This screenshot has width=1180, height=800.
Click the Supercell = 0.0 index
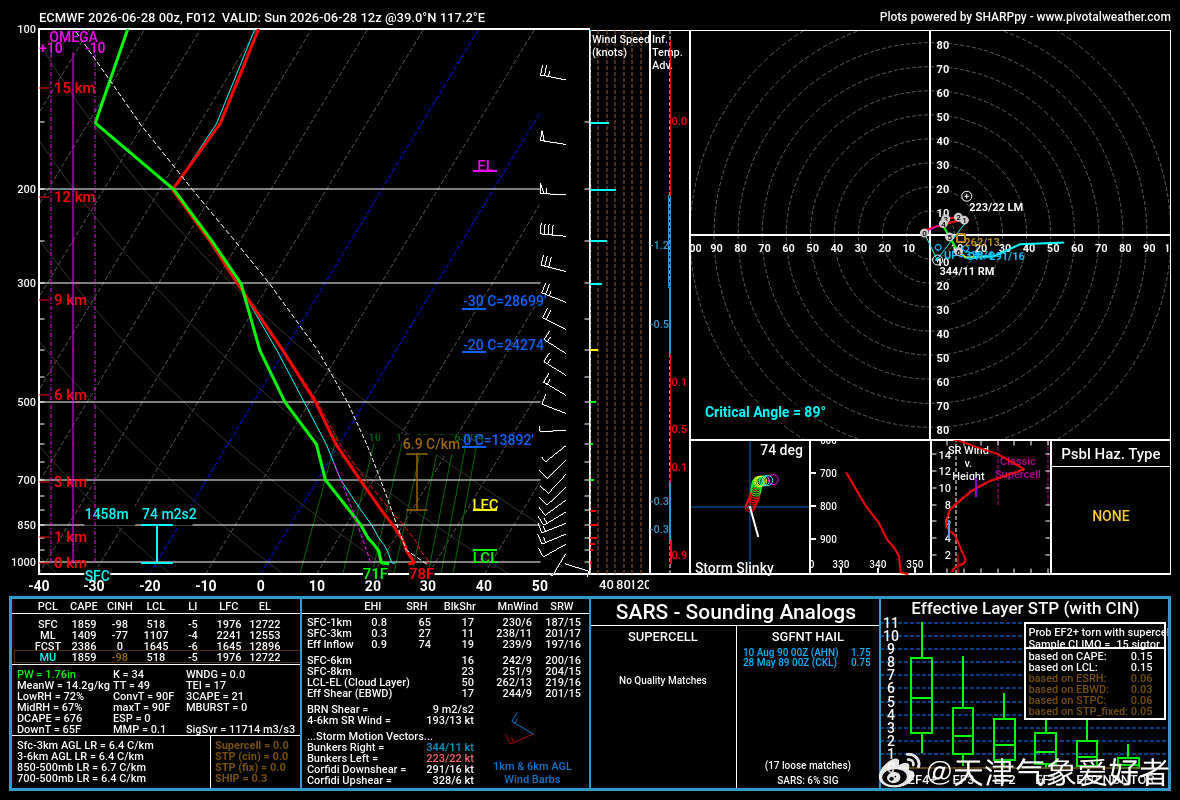pos(252,745)
